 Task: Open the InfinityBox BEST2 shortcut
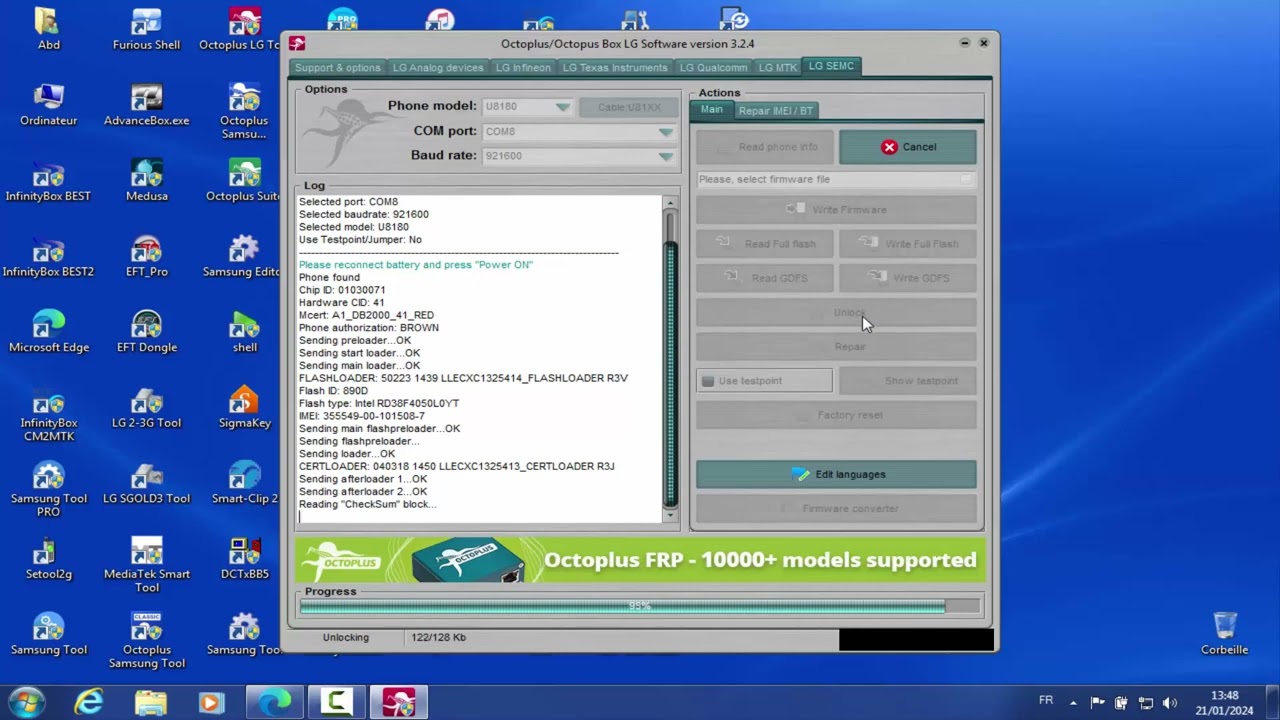point(48,256)
